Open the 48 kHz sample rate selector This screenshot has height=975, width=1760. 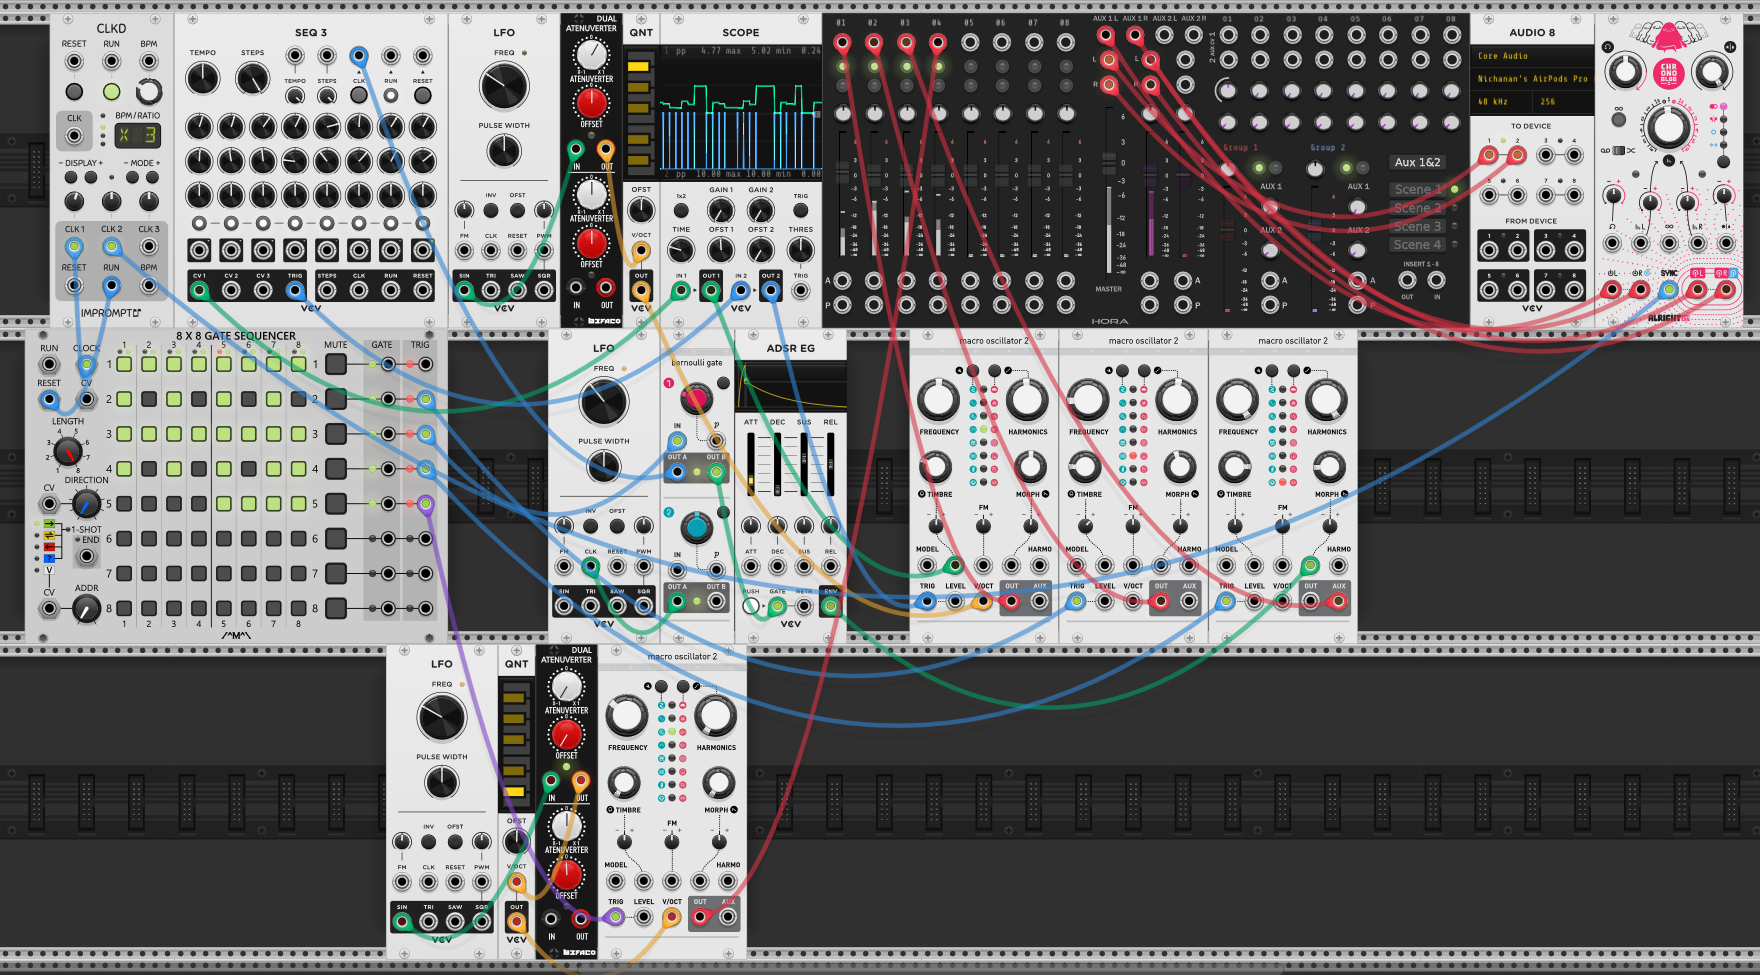(x=1501, y=102)
